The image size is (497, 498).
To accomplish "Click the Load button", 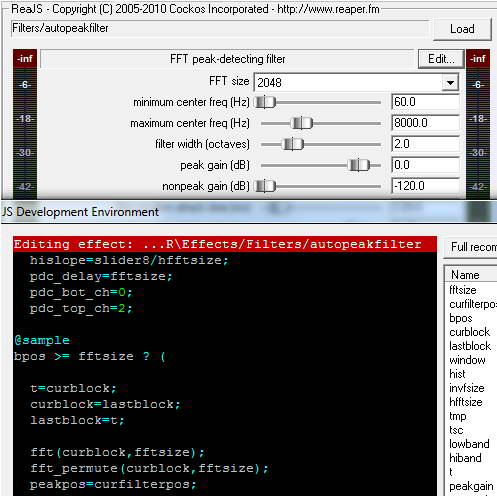I will [462, 29].
